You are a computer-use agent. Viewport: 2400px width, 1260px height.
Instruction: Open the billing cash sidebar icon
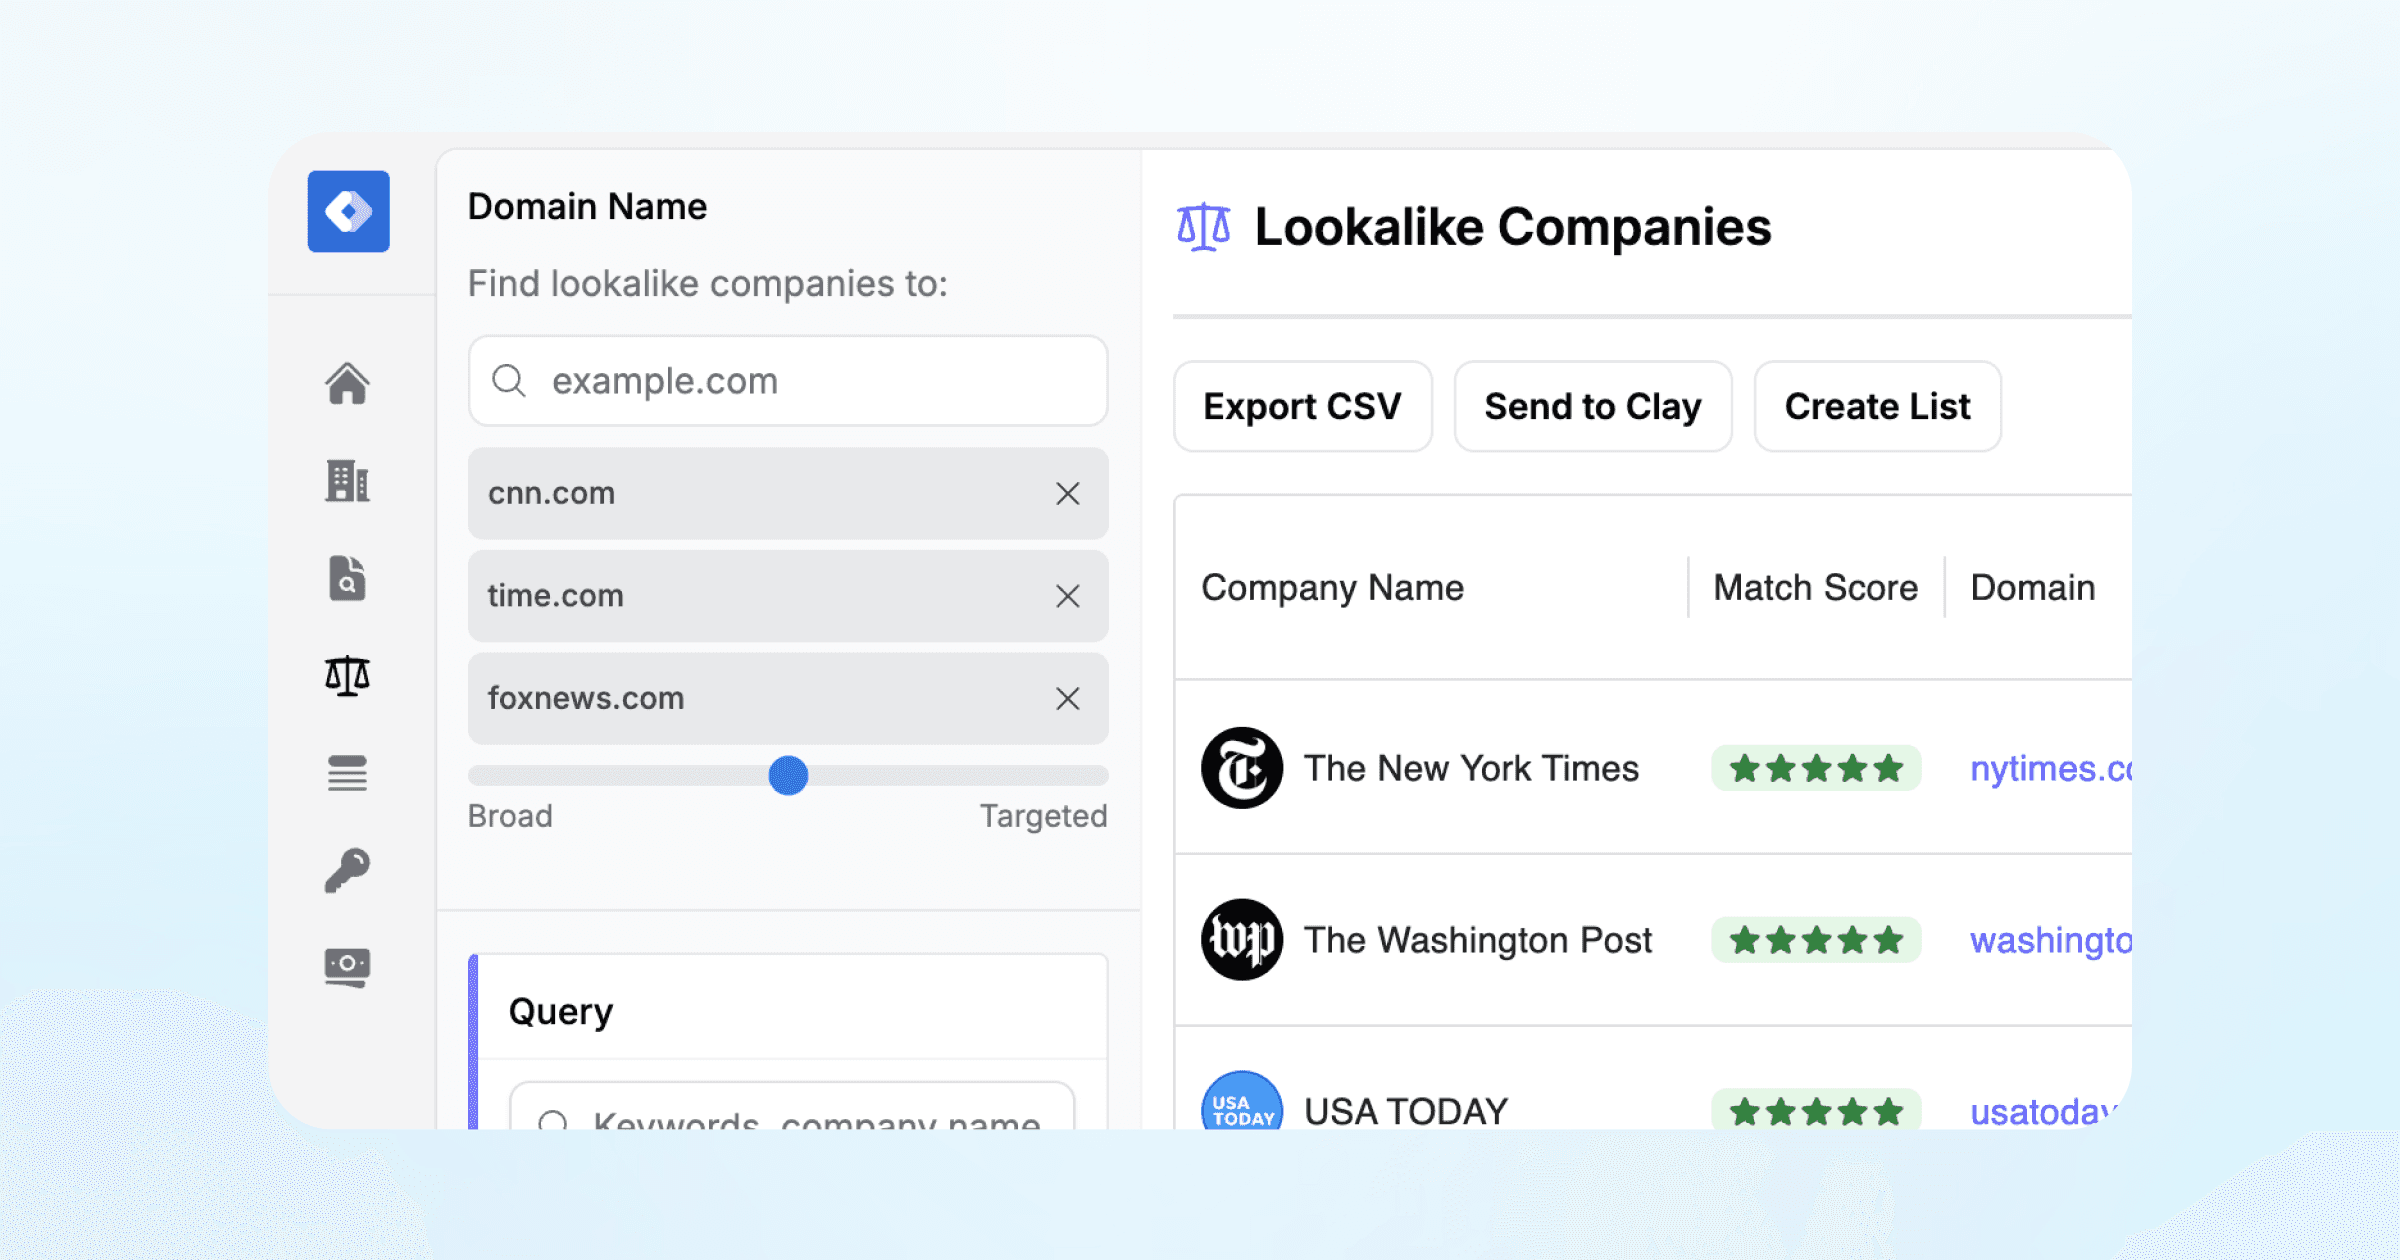(x=347, y=967)
